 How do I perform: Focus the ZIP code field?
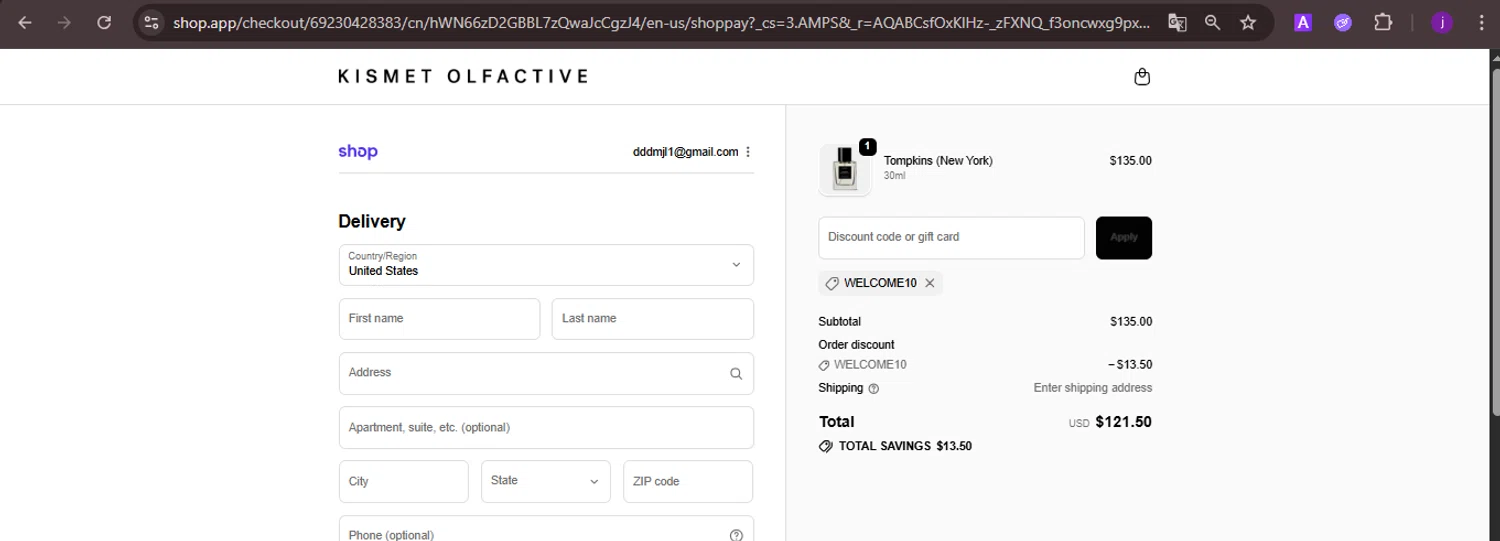tap(688, 481)
